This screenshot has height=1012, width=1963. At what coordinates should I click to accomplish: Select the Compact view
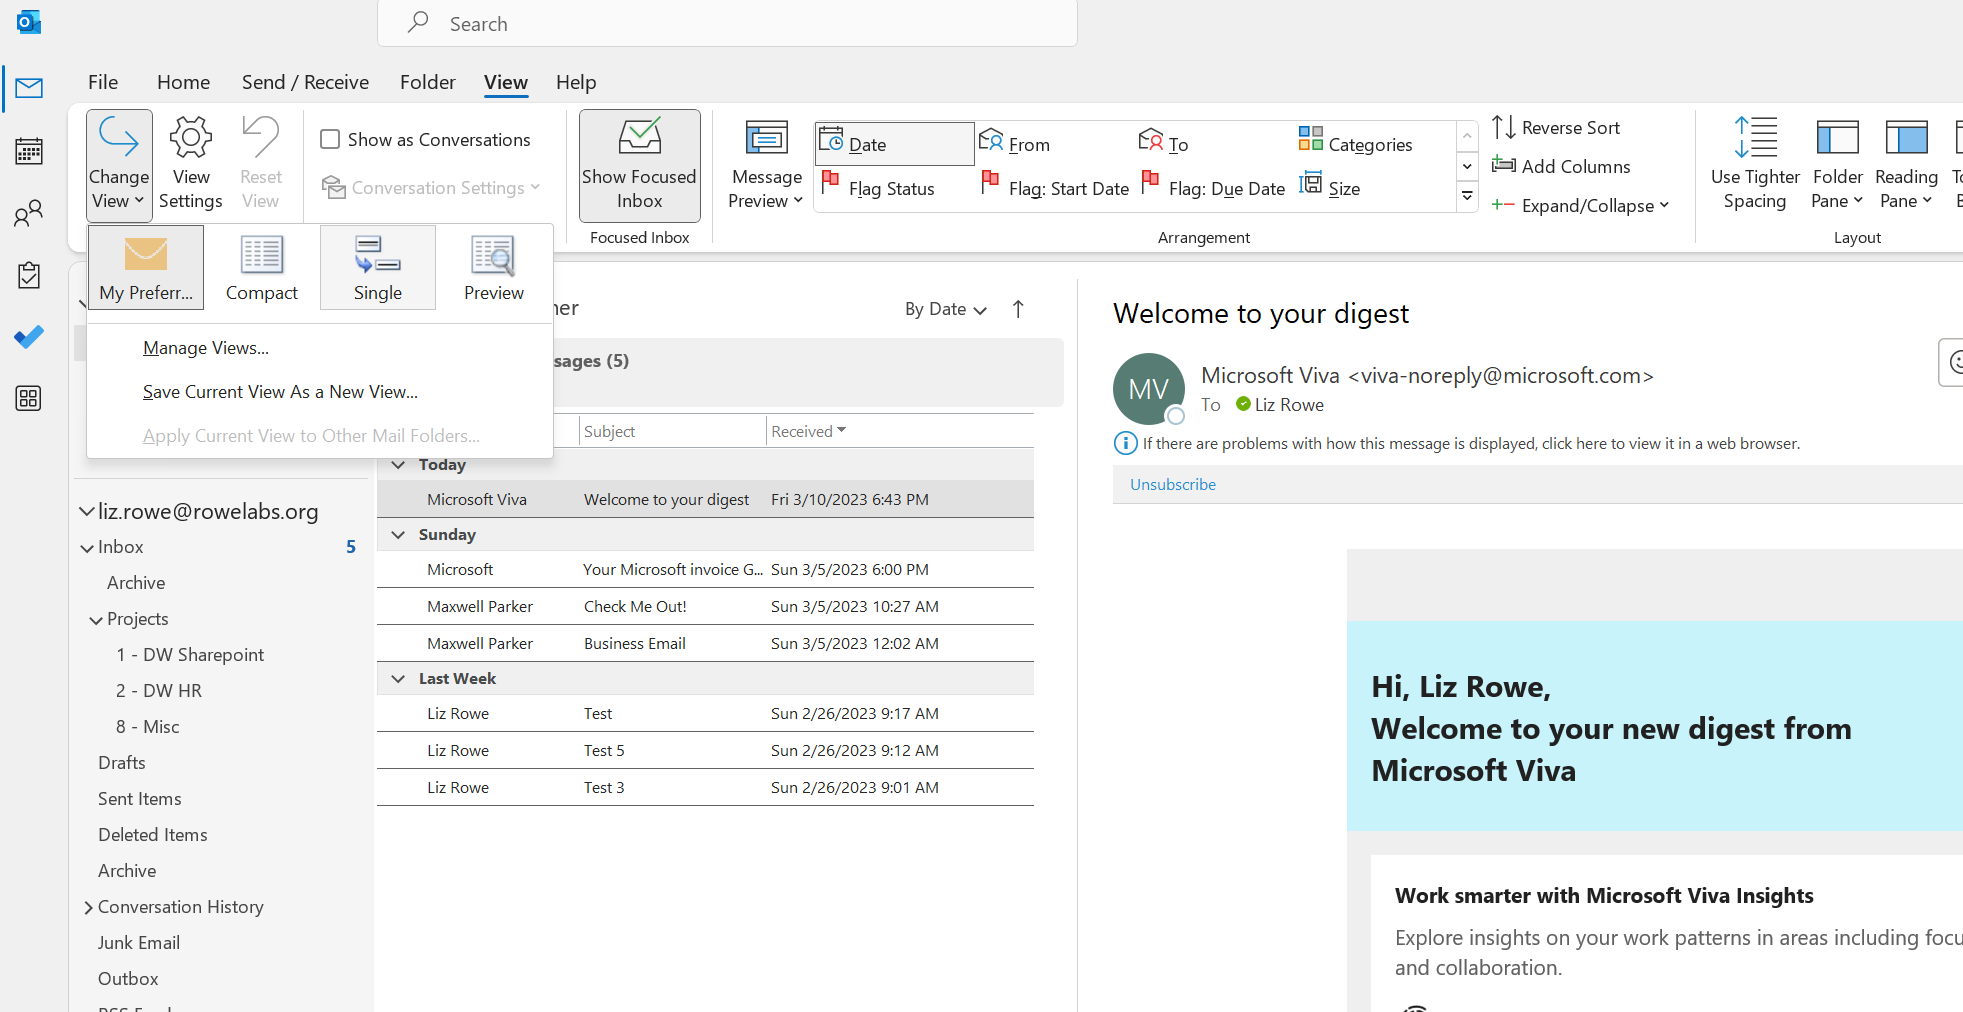click(x=262, y=268)
